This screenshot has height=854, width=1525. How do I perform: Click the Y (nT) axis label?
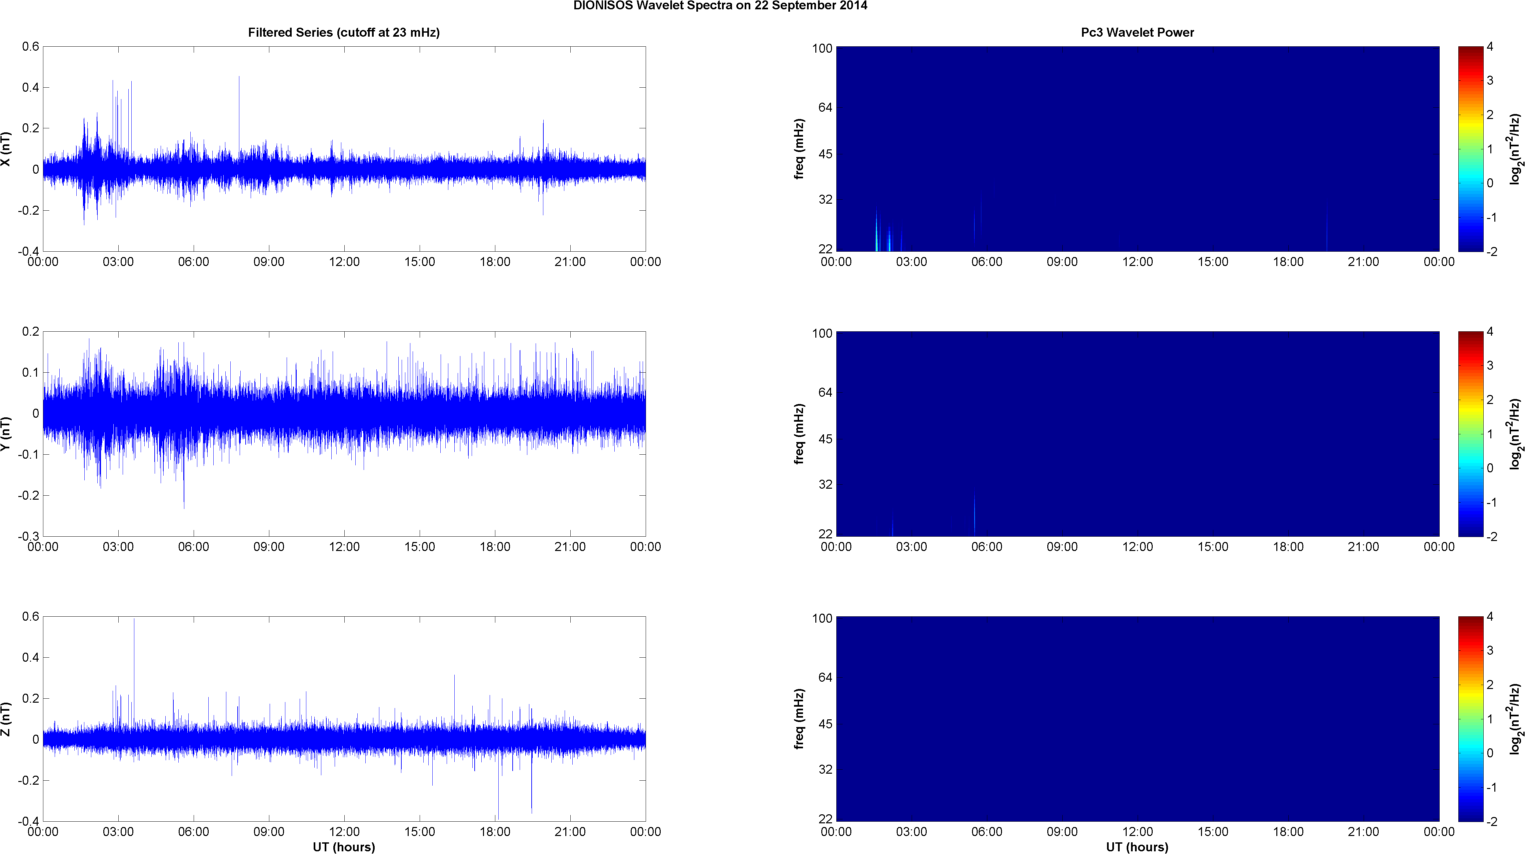(7, 434)
